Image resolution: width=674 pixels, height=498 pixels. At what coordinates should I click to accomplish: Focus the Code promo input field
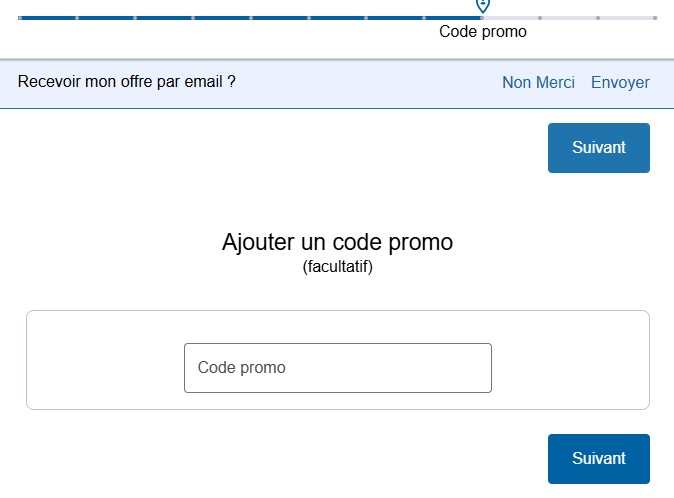338,368
